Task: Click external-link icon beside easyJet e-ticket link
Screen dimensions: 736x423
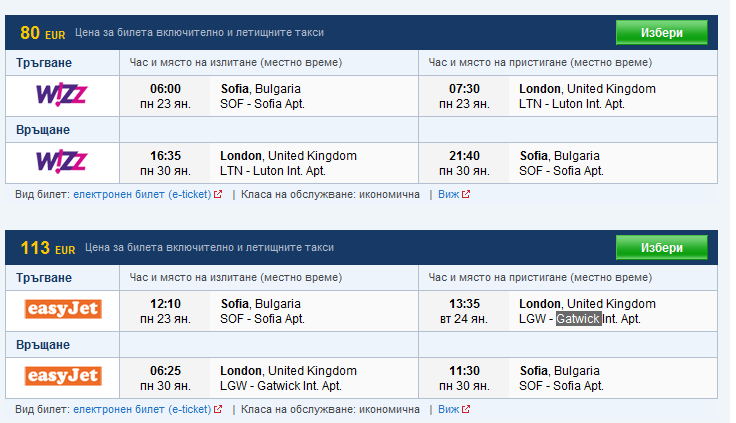Action: tap(218, 409)
